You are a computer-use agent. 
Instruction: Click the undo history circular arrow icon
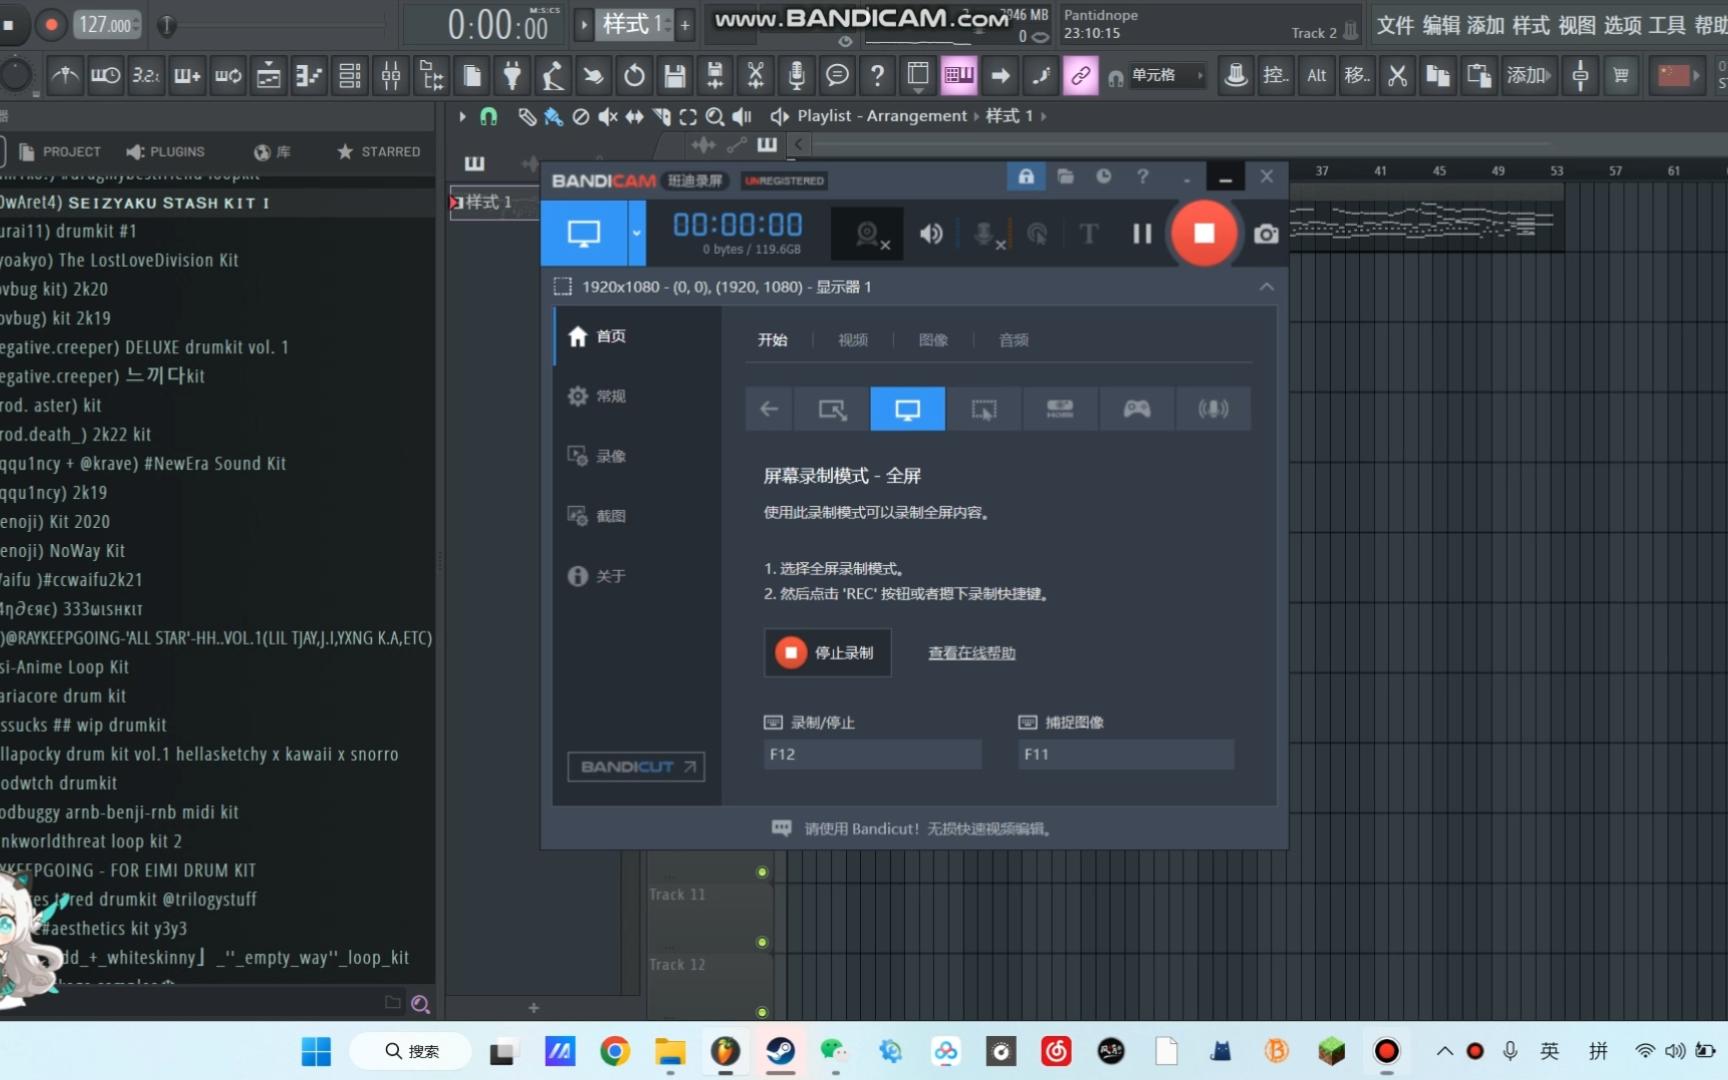click(x=634, y=75)
